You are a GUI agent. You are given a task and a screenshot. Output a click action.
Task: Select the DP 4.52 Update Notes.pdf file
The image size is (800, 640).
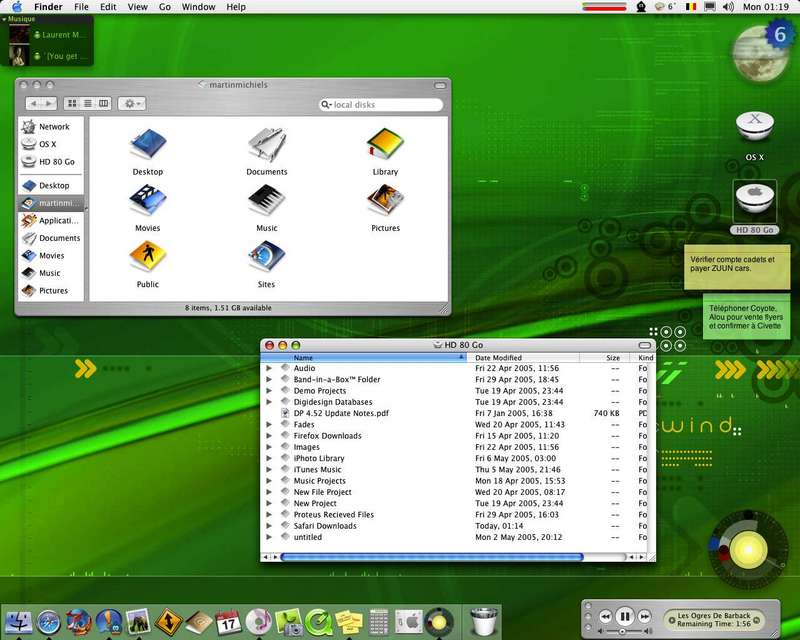(x=341, y=413)
